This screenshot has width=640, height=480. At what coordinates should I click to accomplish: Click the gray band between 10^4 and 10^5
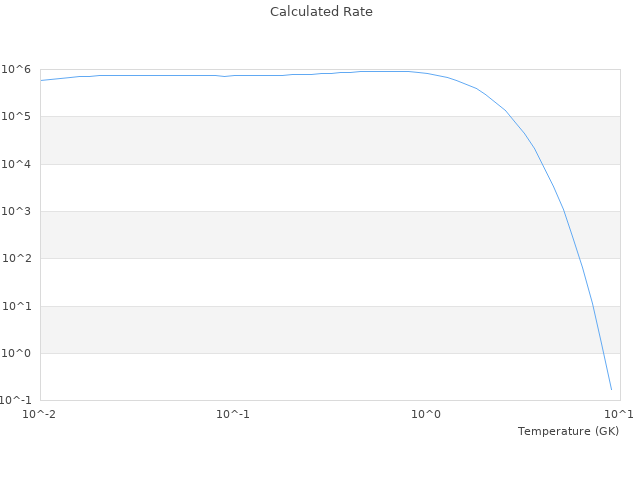(250, 140)
